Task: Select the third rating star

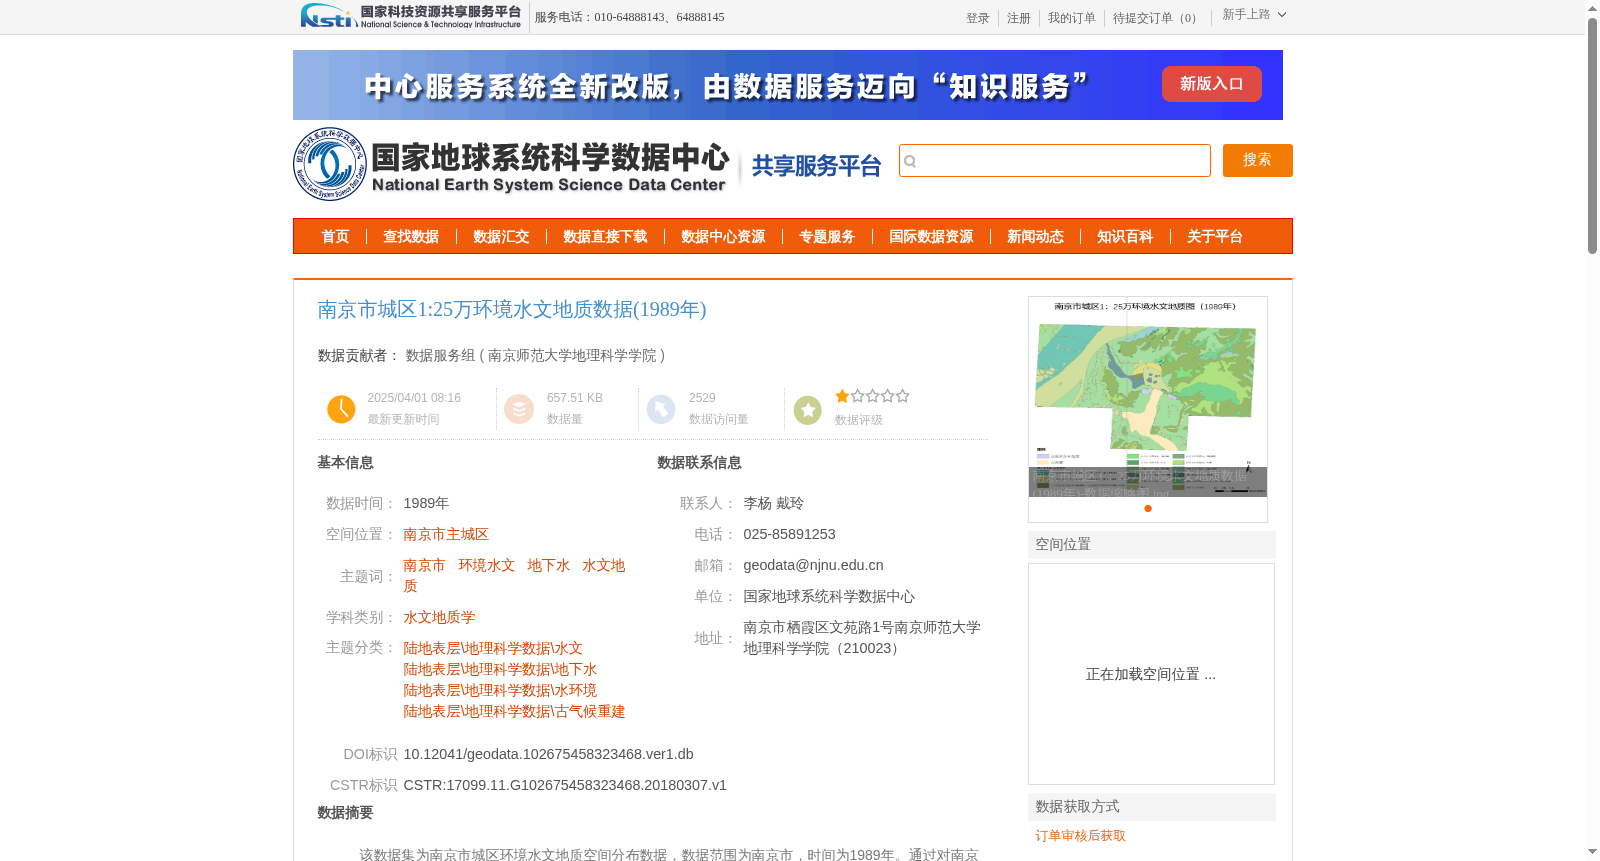Action: 872,396
